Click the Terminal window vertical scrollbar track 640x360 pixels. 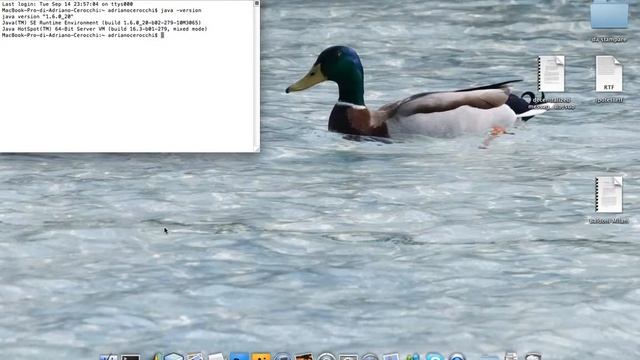(x=257, y=76)
